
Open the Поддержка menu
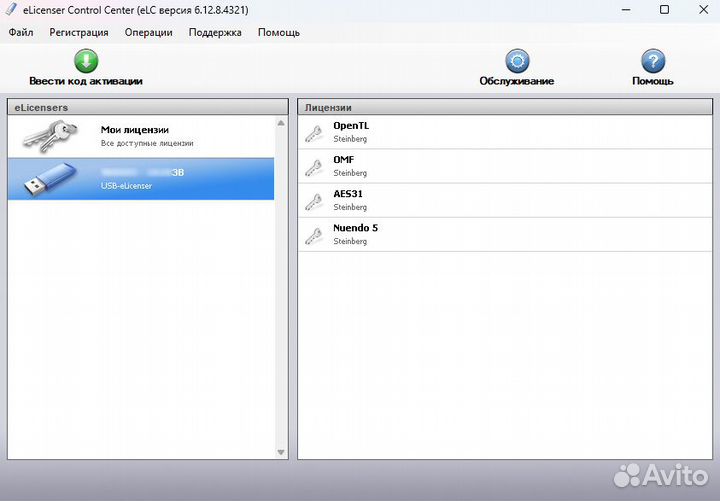[x=215, y=33]
